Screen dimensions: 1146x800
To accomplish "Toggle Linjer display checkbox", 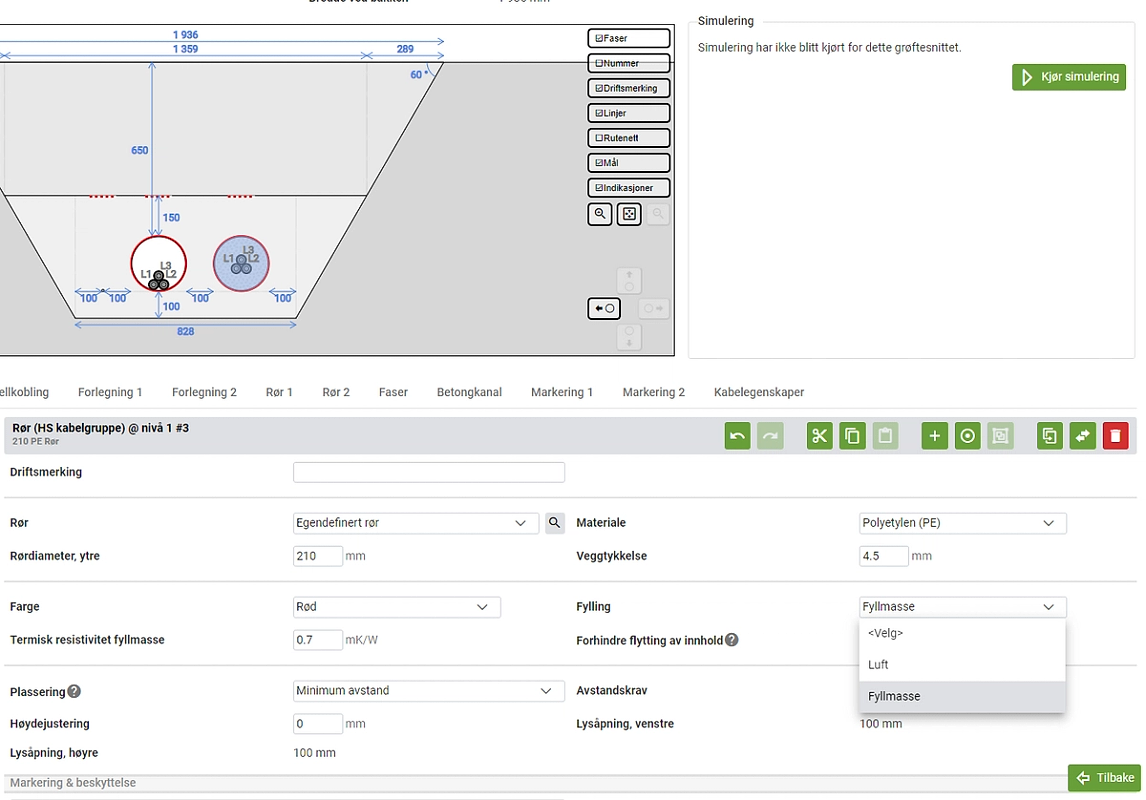I will tap(629, 113).
